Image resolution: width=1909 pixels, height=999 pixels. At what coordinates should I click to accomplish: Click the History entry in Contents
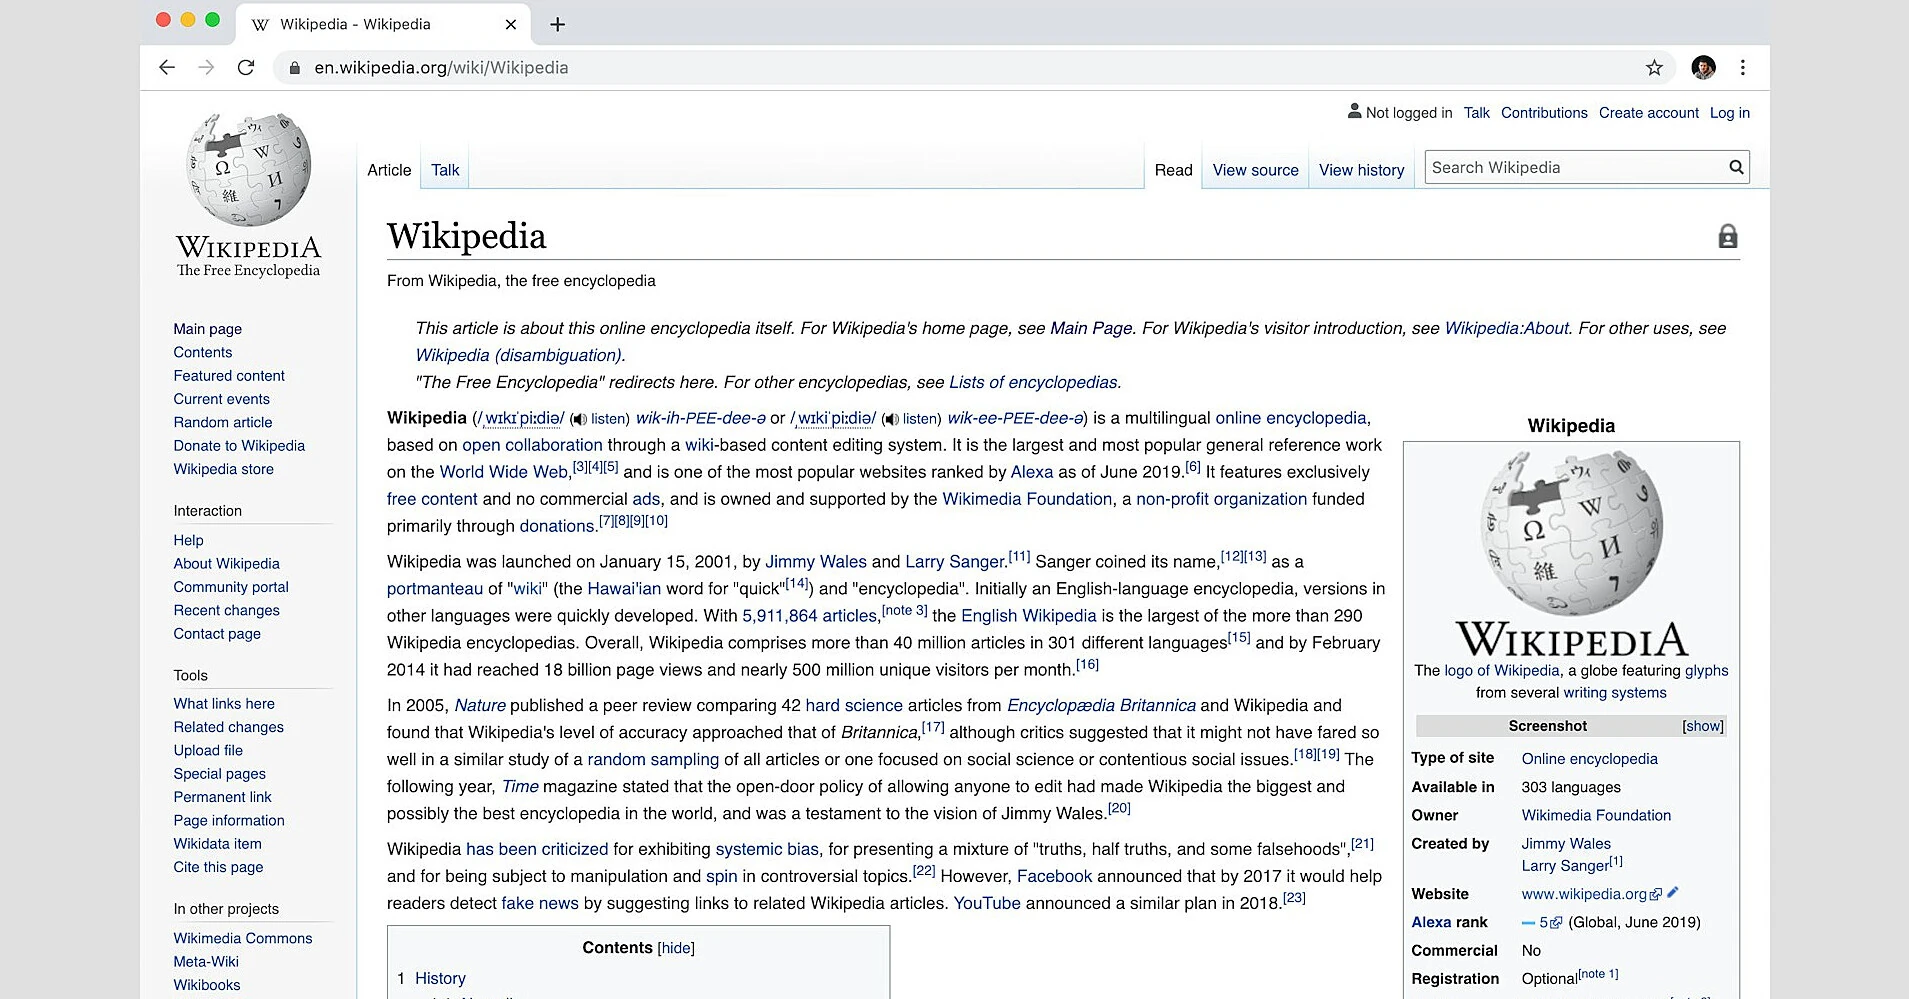pos(440,978)
